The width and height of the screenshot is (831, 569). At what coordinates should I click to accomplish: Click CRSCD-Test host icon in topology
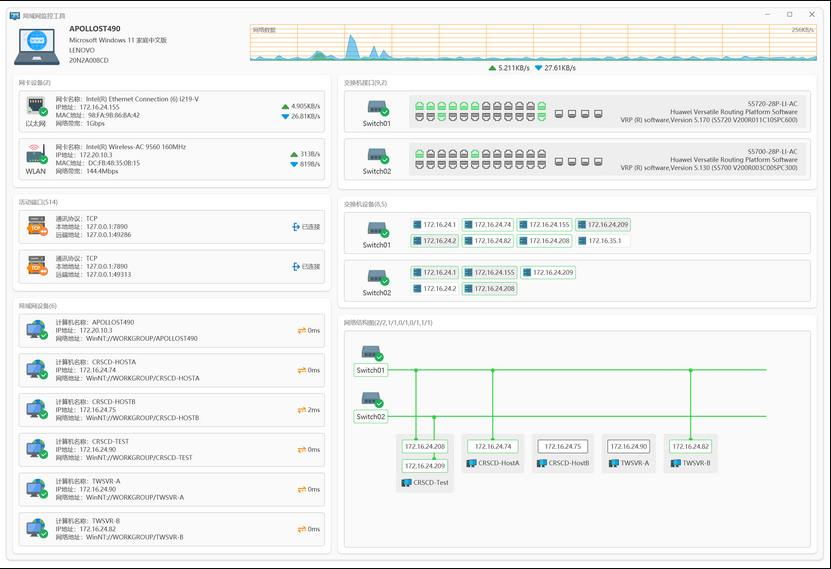[x=406, y=483]
